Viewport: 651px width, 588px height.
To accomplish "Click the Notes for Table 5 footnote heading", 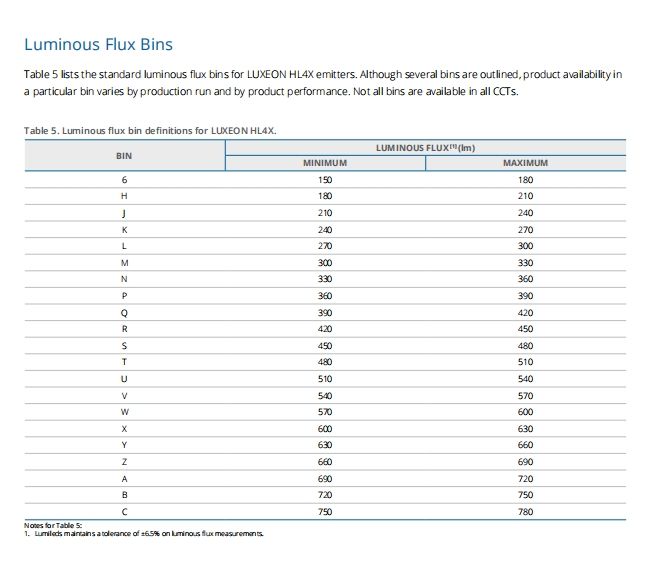I will pos(53,526).
